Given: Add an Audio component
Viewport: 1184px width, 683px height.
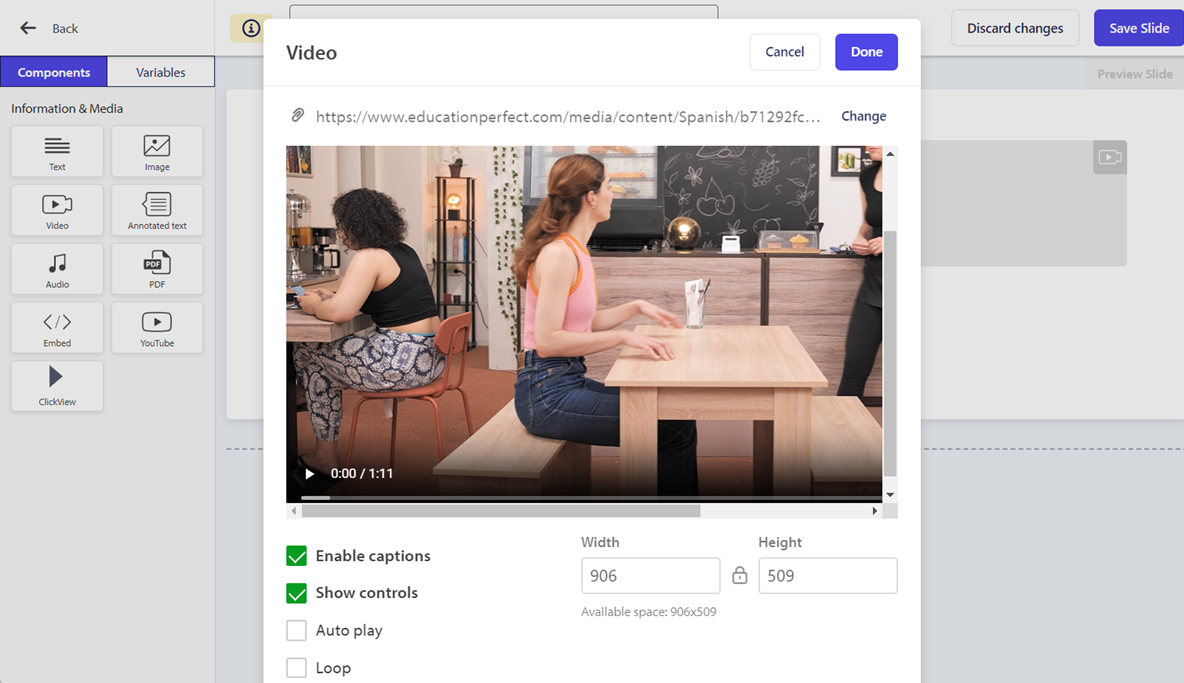Looking at the screenshot, I should (x=57, y=269).
